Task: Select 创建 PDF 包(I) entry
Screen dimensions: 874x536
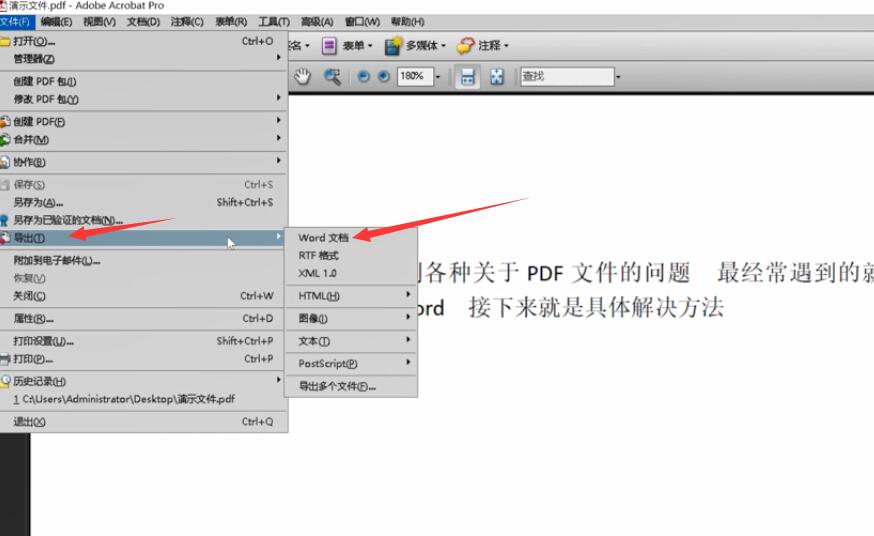Action: point(143,81)
